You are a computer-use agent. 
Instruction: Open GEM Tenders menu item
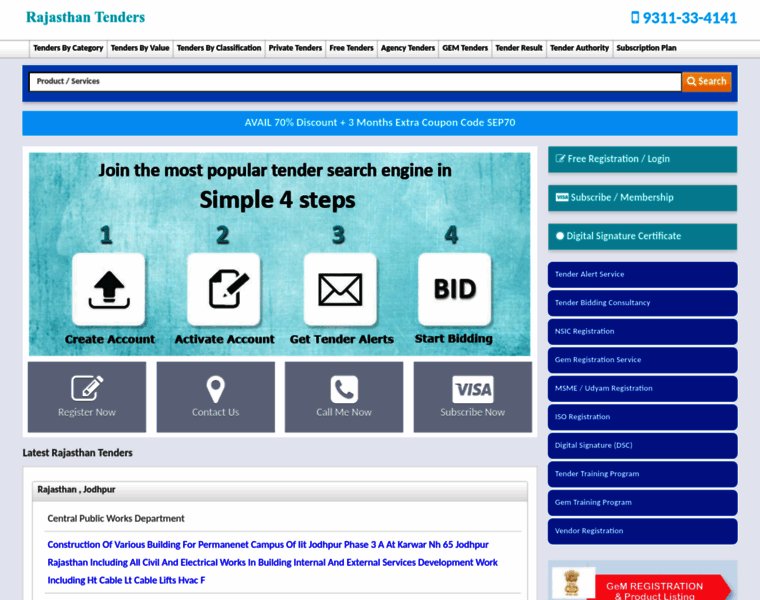pos(465,48)
